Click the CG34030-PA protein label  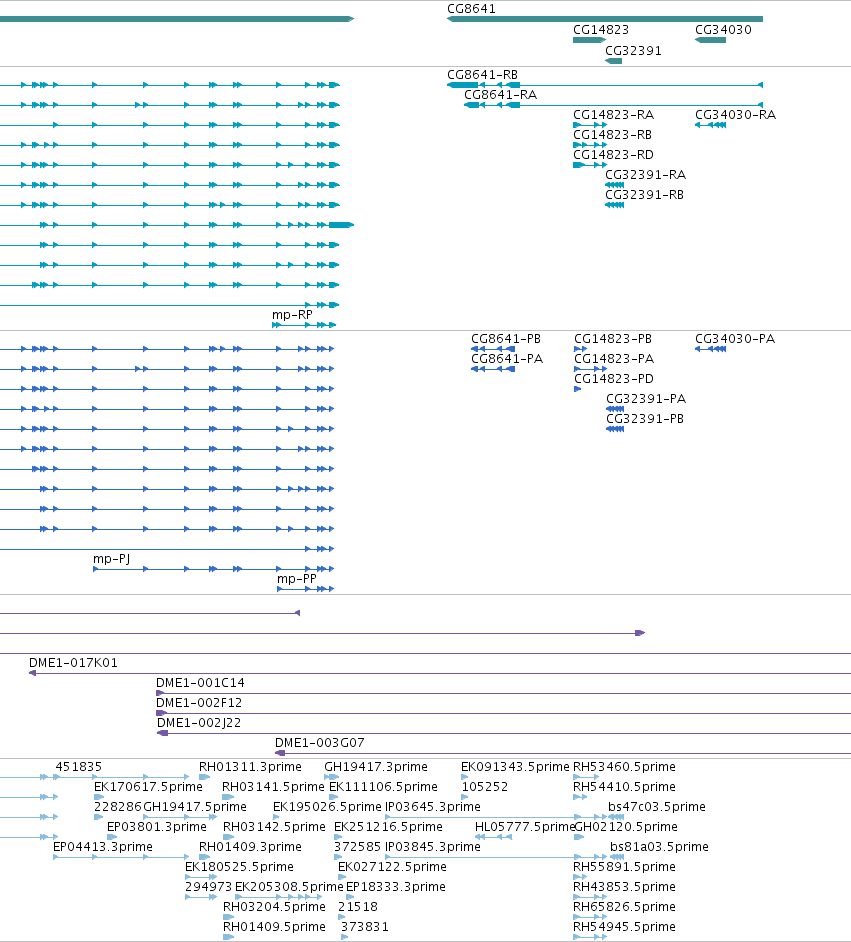pyautogui.click(x=734, y=339)
